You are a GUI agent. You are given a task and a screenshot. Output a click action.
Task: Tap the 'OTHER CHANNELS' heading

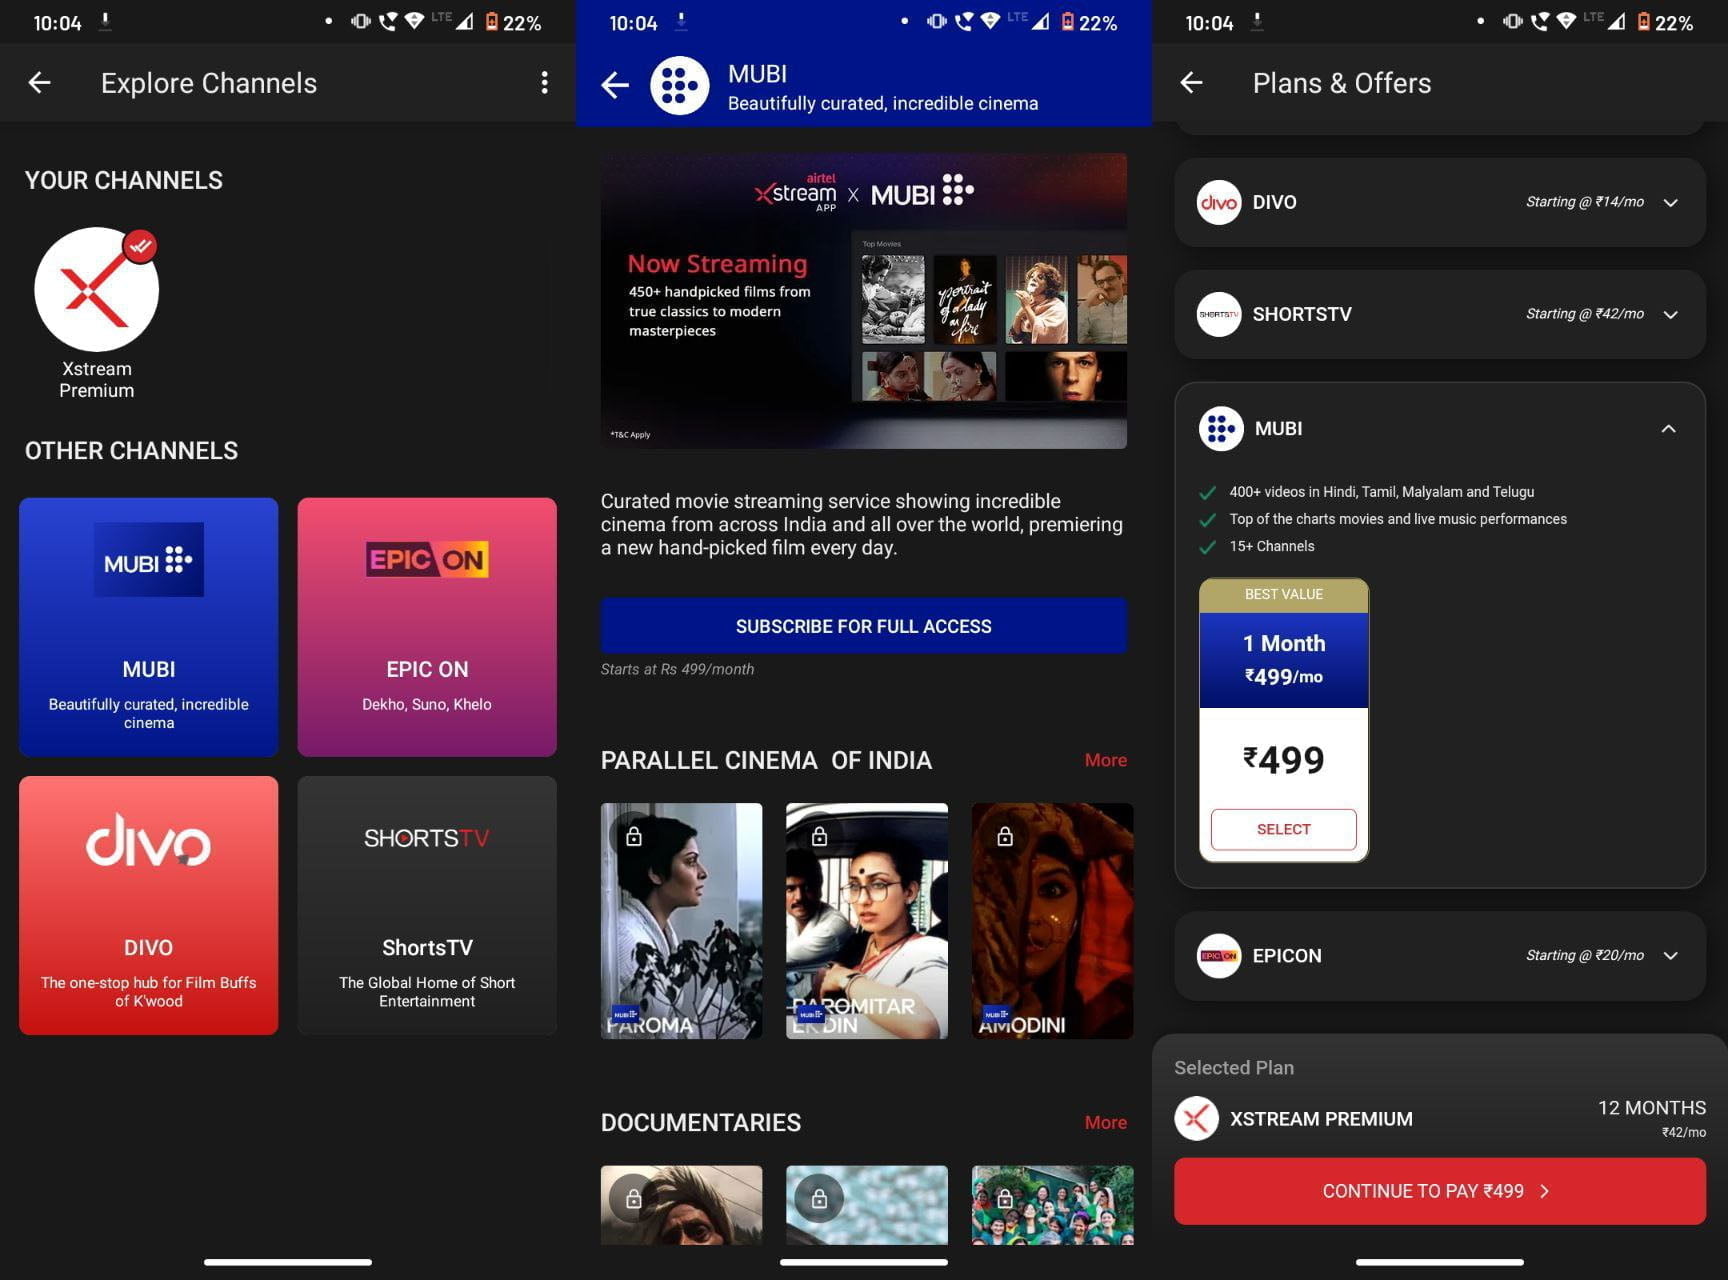tap(131, 451)
